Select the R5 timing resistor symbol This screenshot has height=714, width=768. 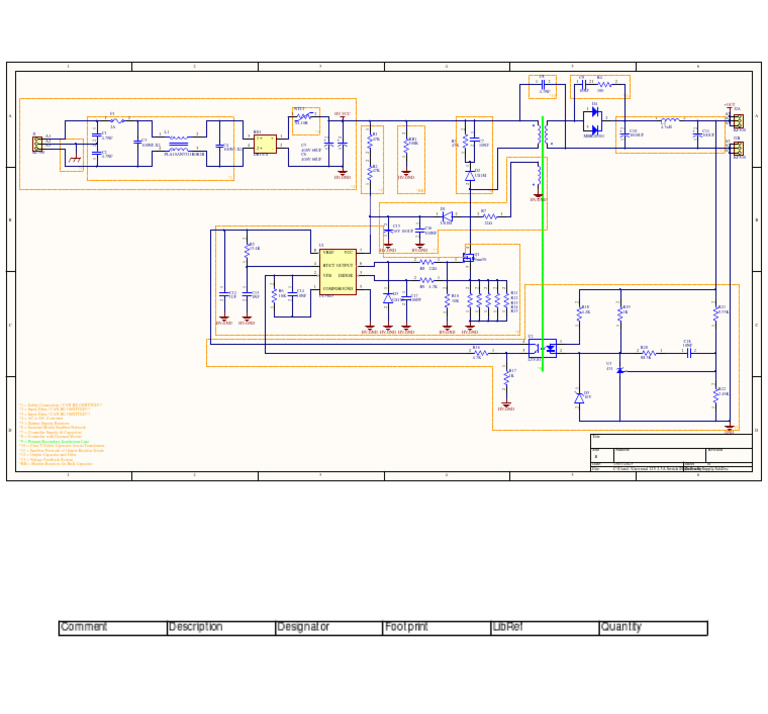pyautogui.click(x=247, y=250)
